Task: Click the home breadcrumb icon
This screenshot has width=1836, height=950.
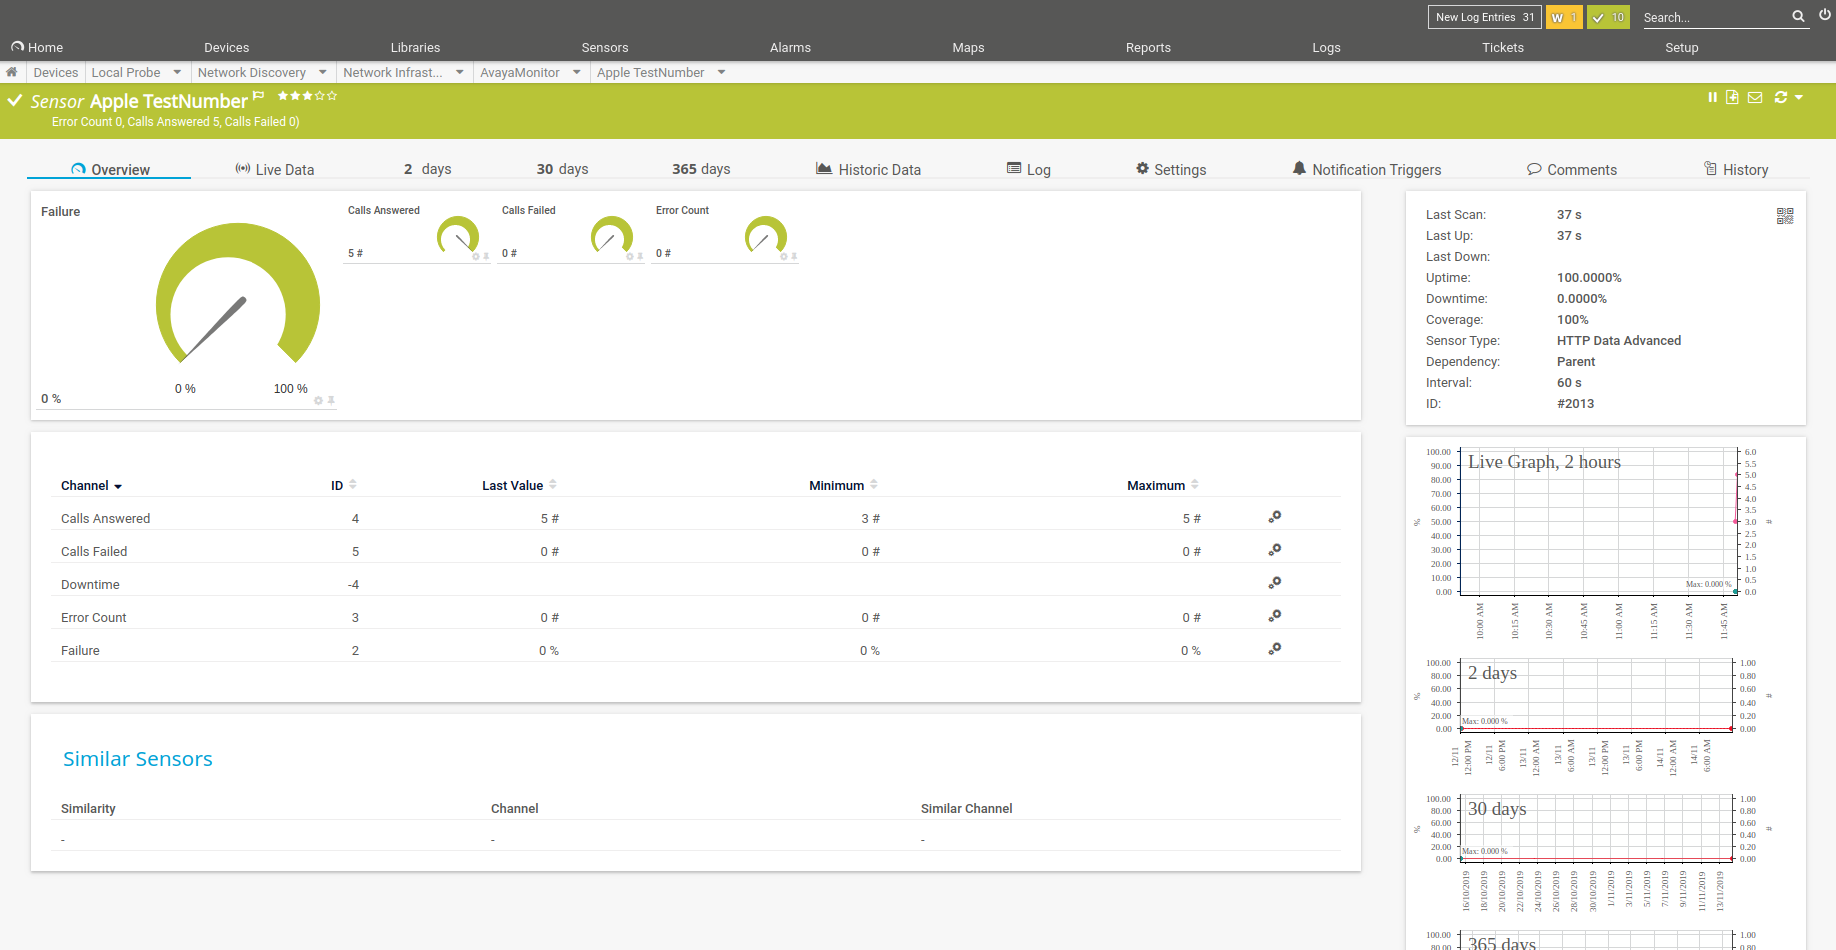Action: tap(12, 72)
